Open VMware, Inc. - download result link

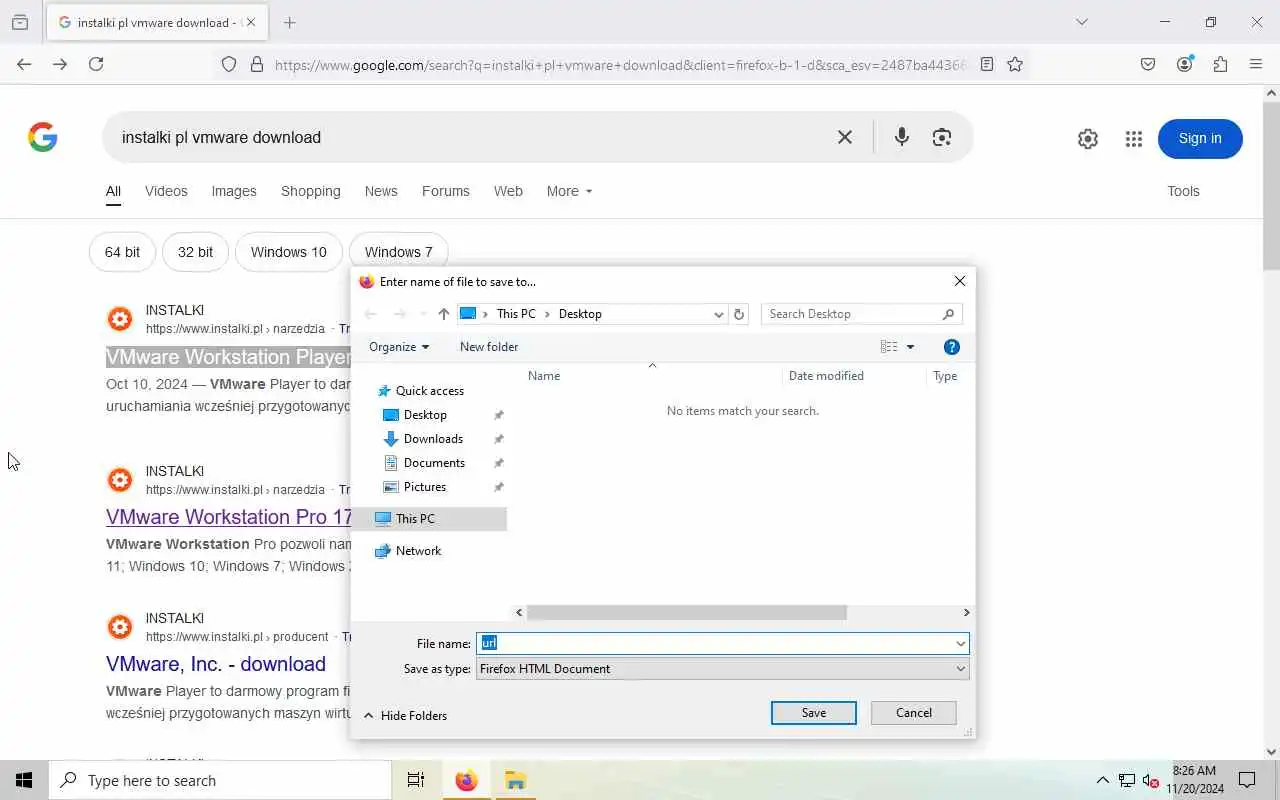(x=216, y=664)
